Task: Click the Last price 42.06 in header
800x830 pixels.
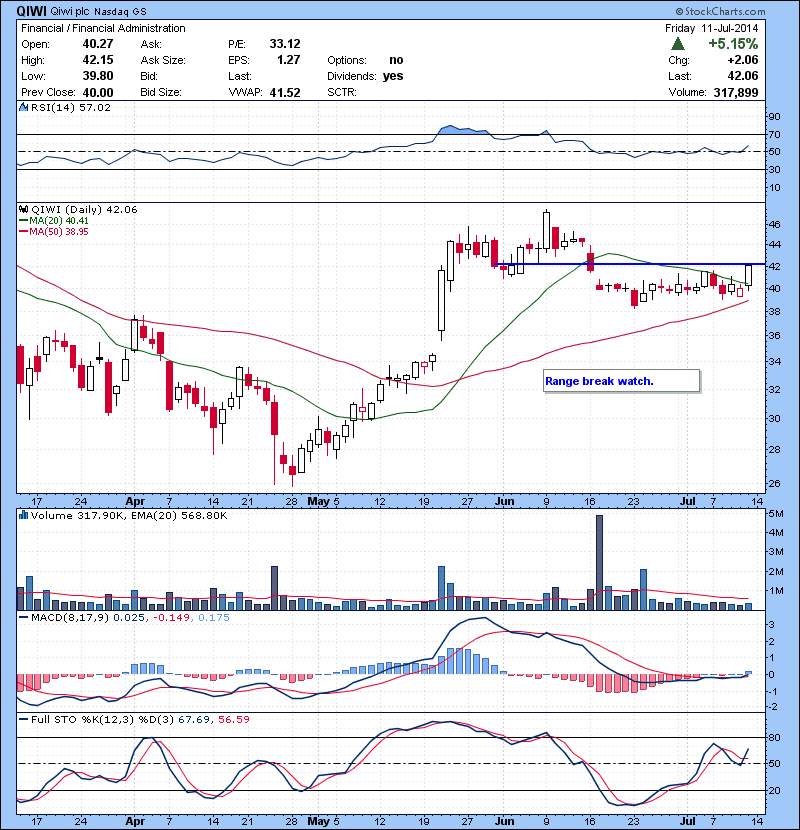Action: [x=743, y=76]
